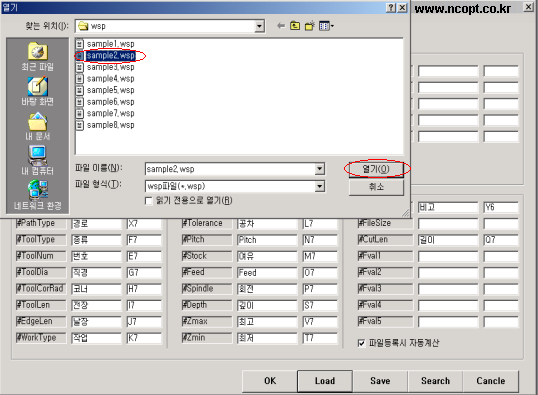The image size is (538, 395).
Task: Open My Documents (내 문서) shortcut
Action: [37, 126]
